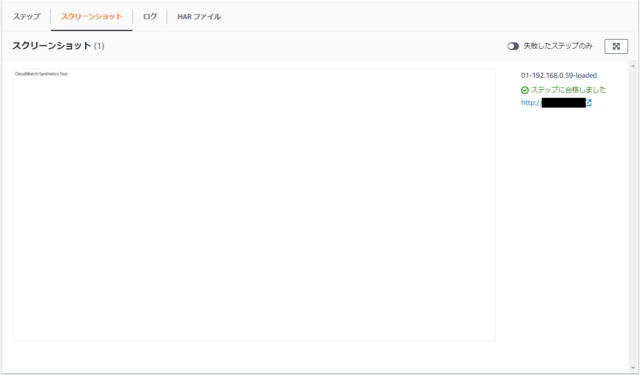Open the HAR ファイル tab
The image size is (640, 375).
(x=199, y=17)
